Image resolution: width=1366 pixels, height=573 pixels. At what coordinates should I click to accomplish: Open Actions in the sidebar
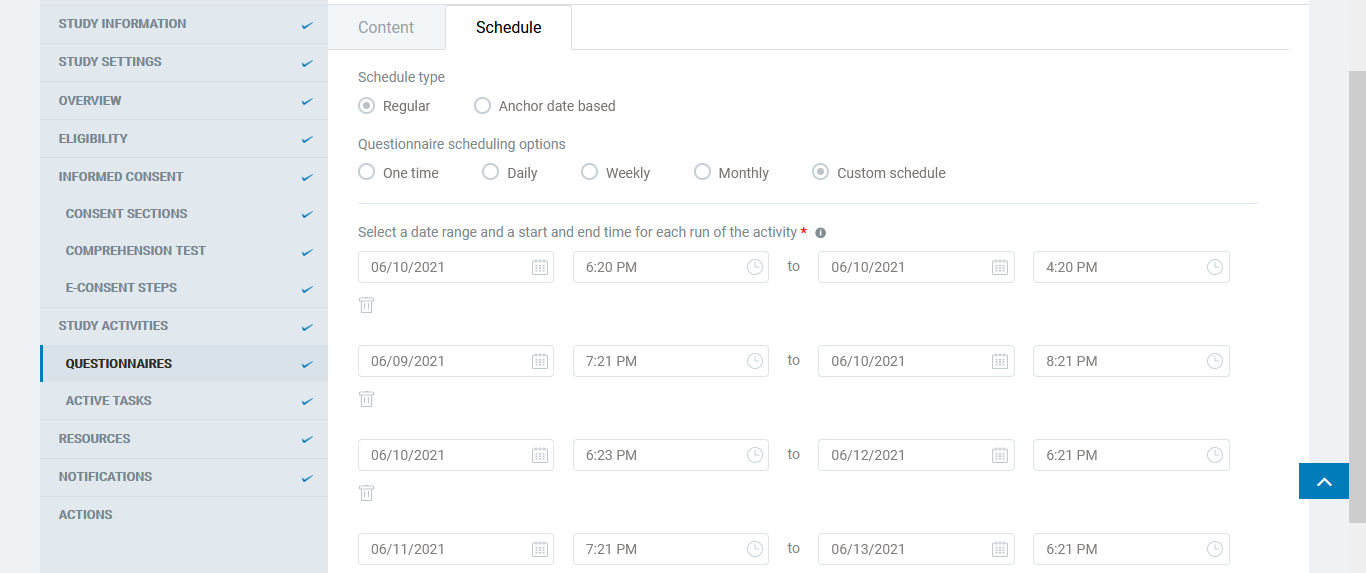(x=184, y=515)
